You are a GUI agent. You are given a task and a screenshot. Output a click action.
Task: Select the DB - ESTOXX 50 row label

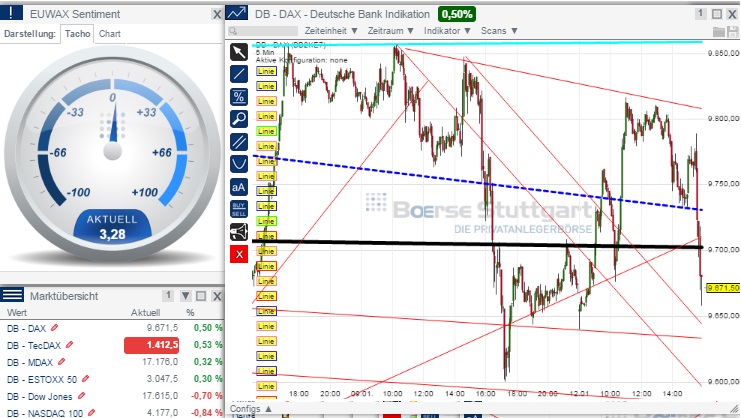coord(42,379)
